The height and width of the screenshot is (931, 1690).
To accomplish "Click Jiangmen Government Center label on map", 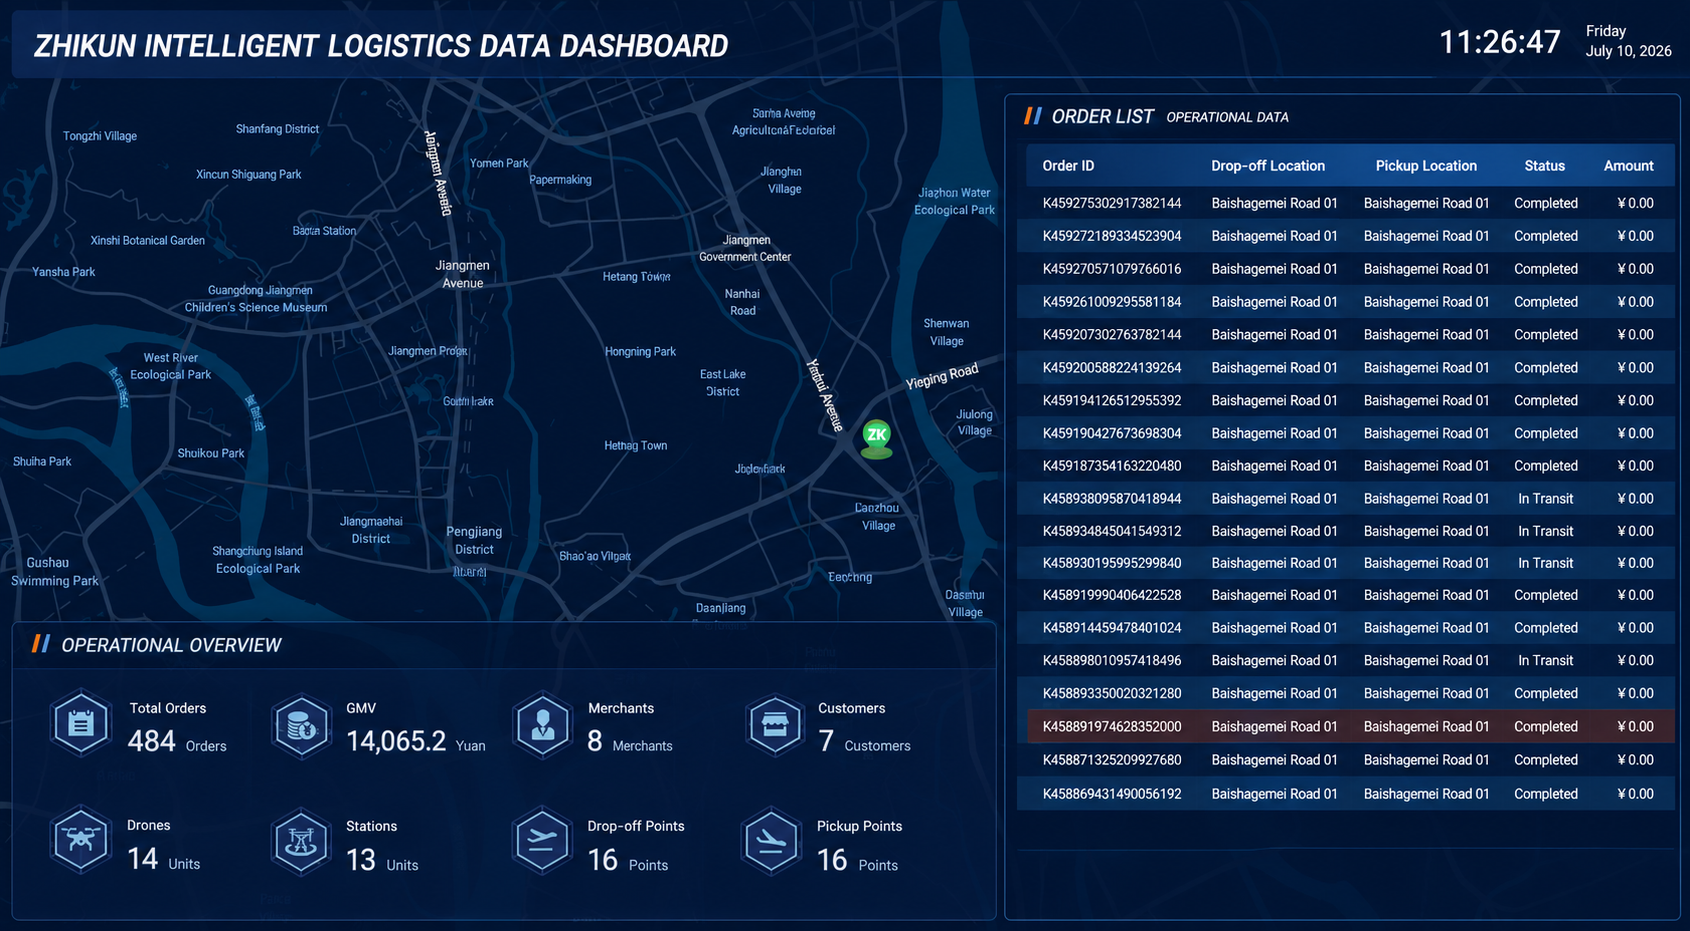I will pyautogui.click(x=745, y=248).
